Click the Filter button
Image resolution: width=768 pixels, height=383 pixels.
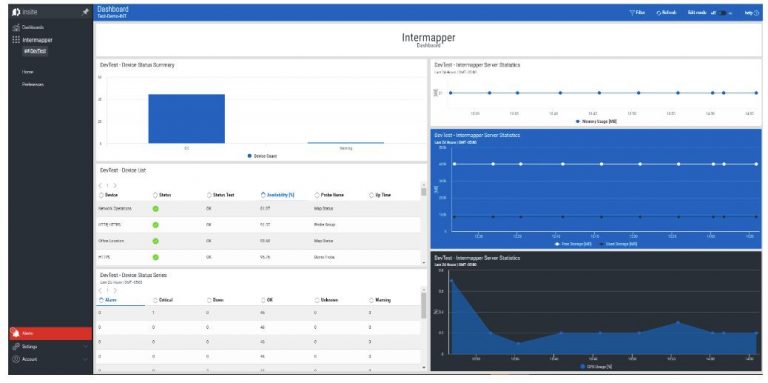[637, 13]
